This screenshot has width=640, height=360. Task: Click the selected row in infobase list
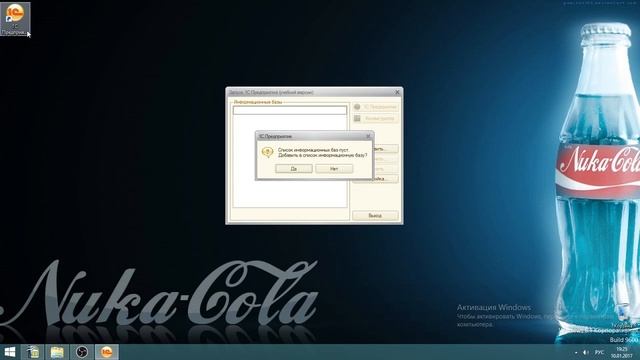(290, 110)
